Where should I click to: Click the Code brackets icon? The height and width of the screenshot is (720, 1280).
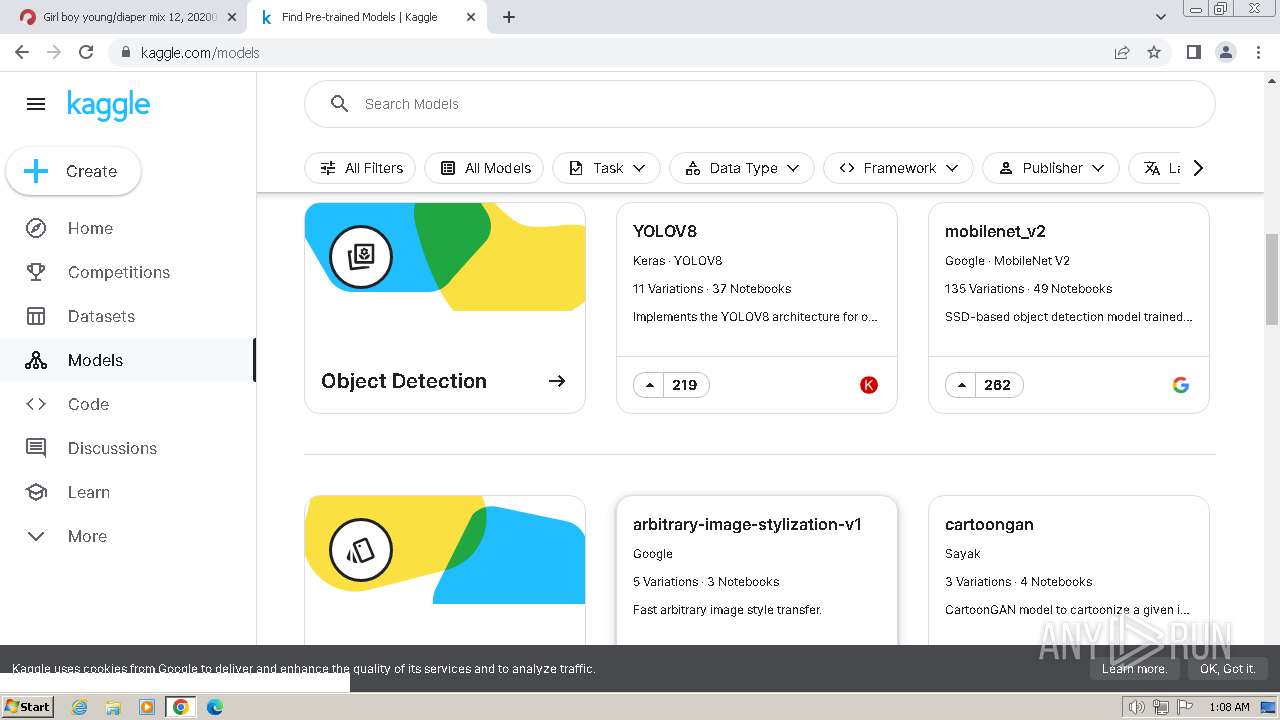[x=36, y=404]
